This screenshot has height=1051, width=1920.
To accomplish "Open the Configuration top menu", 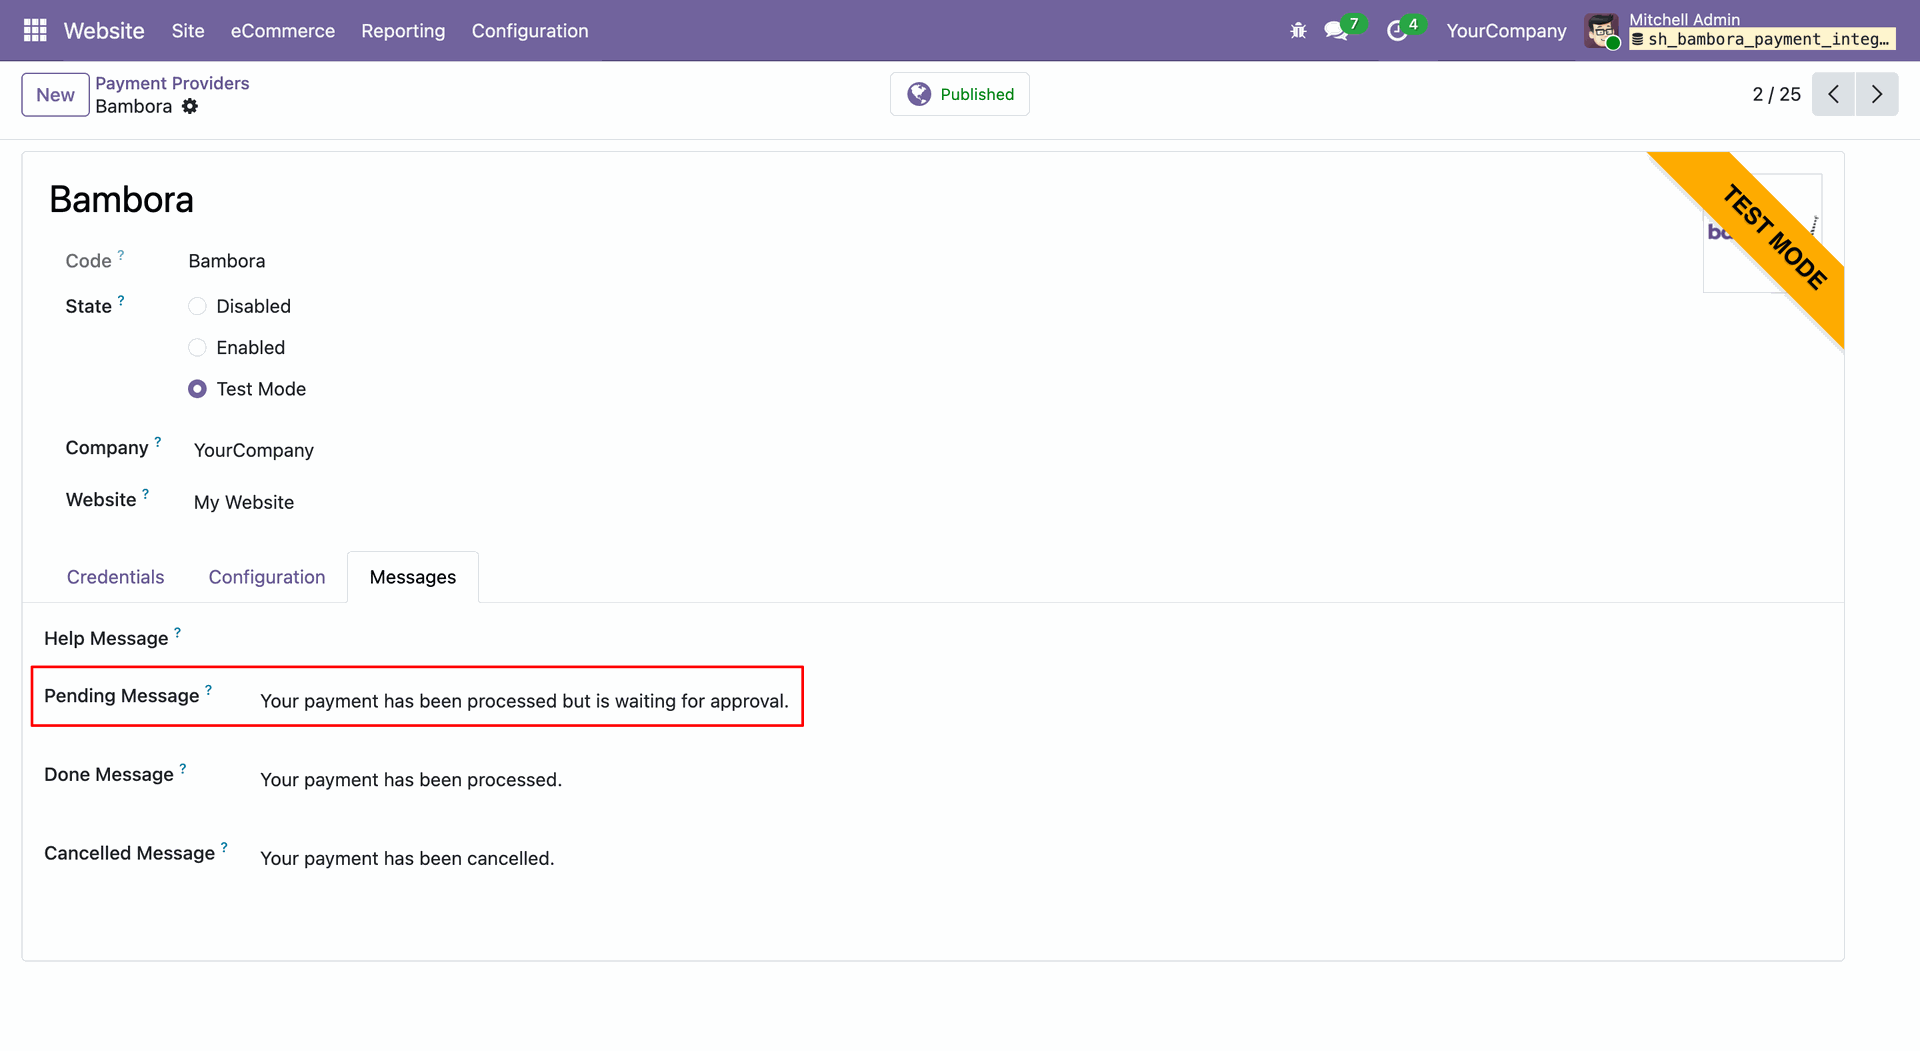I will click(x=530, y=31).
